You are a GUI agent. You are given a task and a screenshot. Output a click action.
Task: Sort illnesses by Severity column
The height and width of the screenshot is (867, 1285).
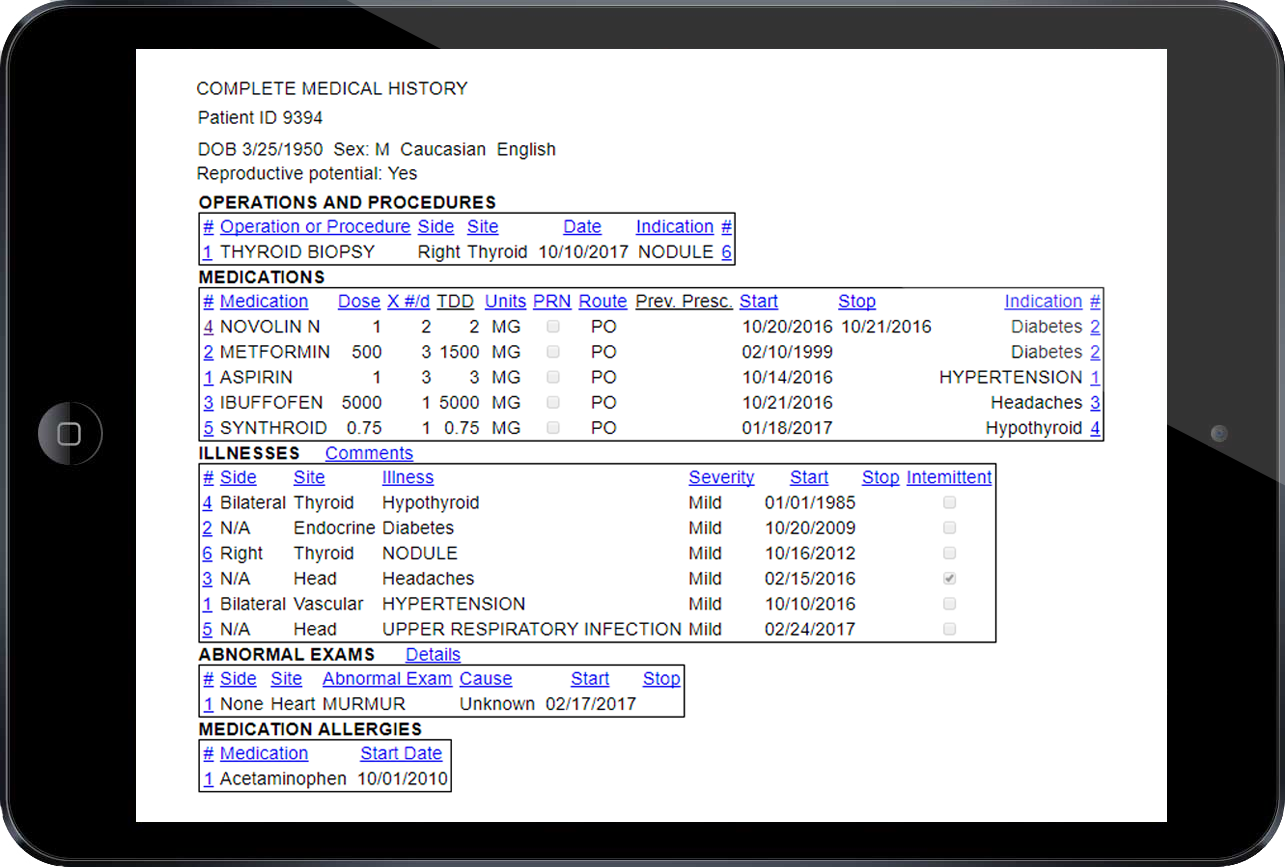[721, 478]
